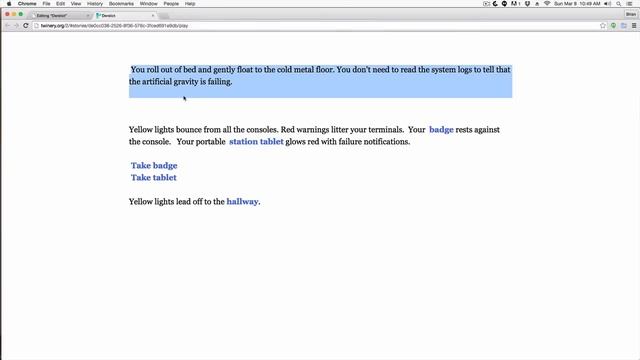The image size is (640, 360).
Task: Open the Chrome application menu
Action: [27, 4]
